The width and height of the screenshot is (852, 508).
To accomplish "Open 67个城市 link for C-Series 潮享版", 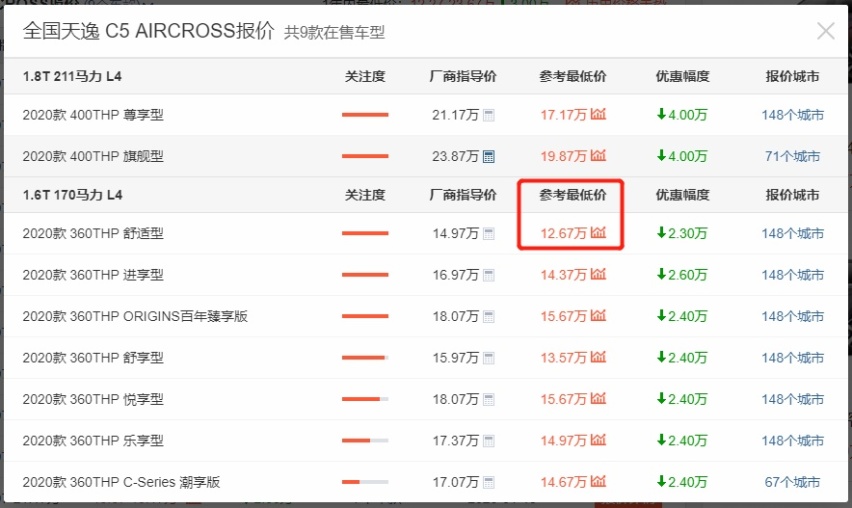I will (792, 482).
